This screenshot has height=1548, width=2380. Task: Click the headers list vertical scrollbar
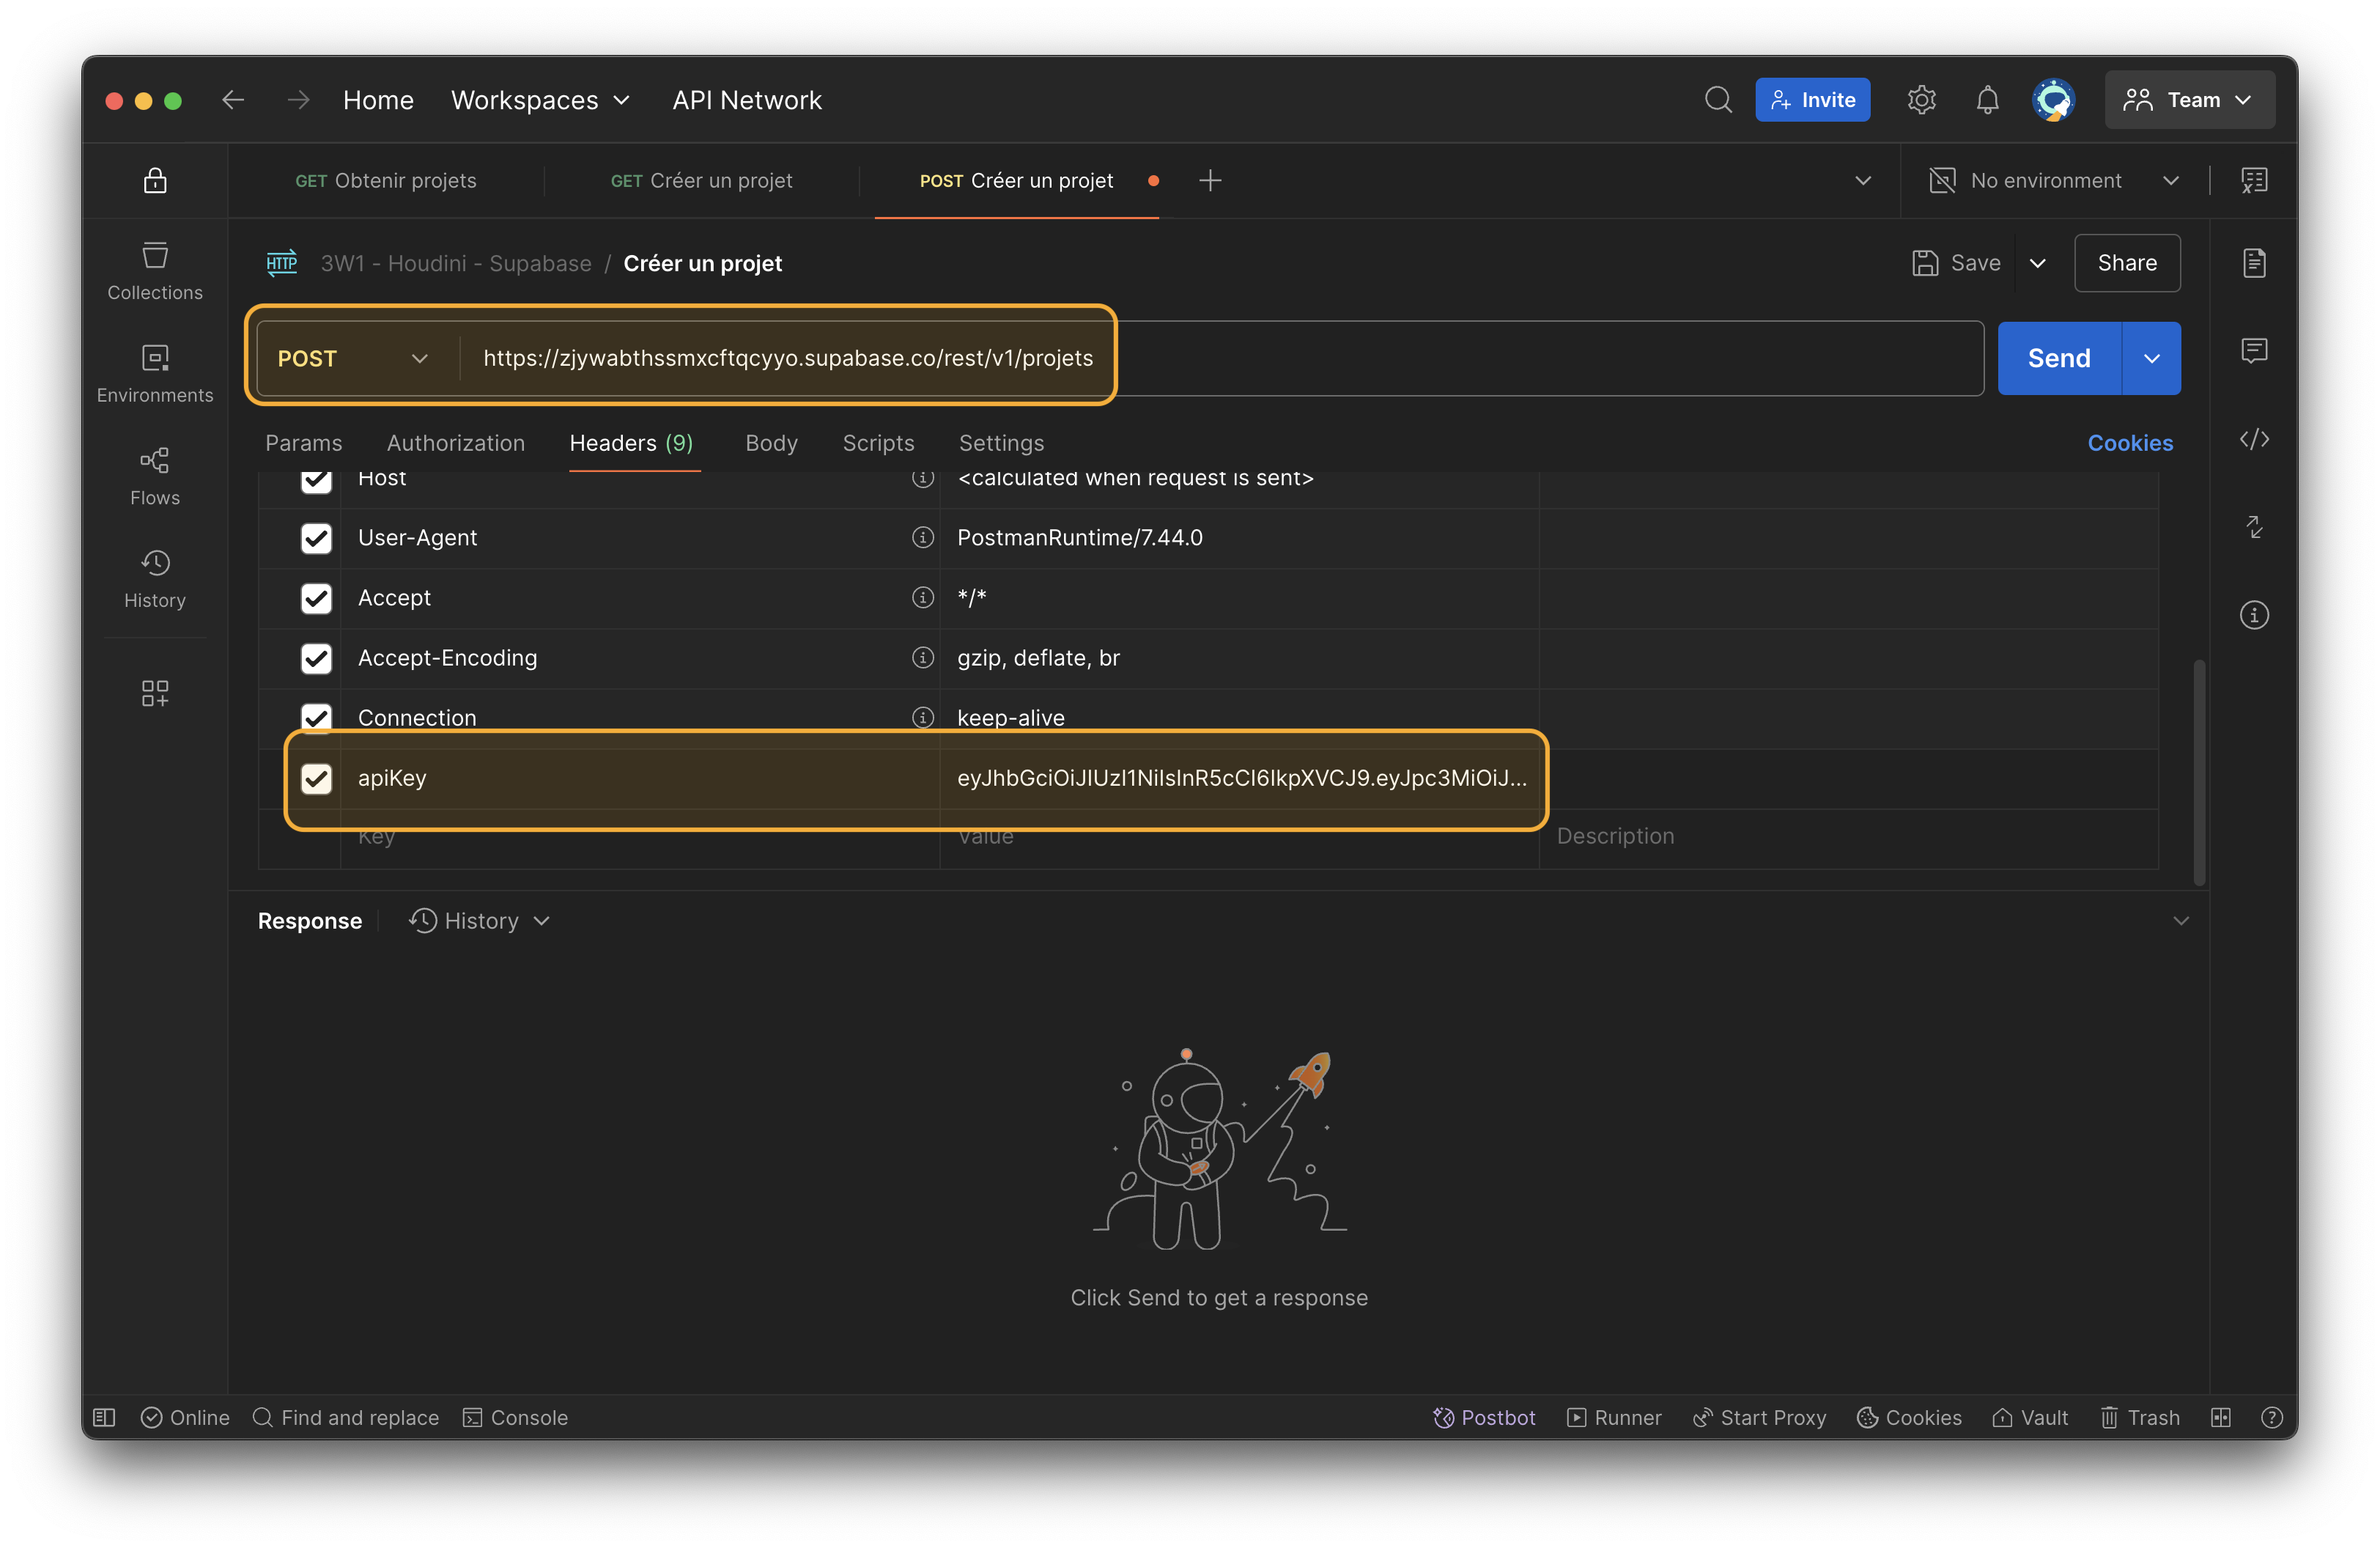2199,772
